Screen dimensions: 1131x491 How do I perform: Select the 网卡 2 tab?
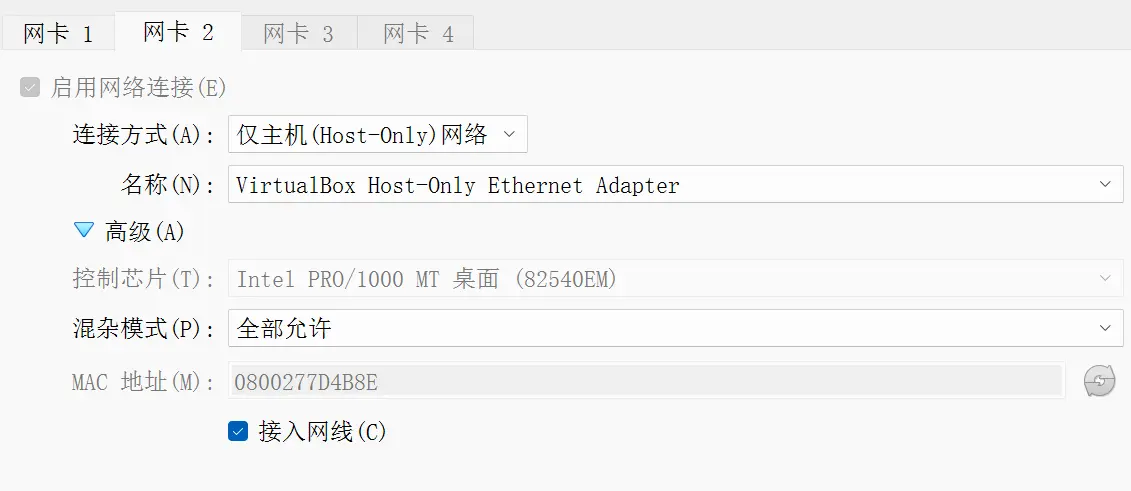[x=178, y=32]
